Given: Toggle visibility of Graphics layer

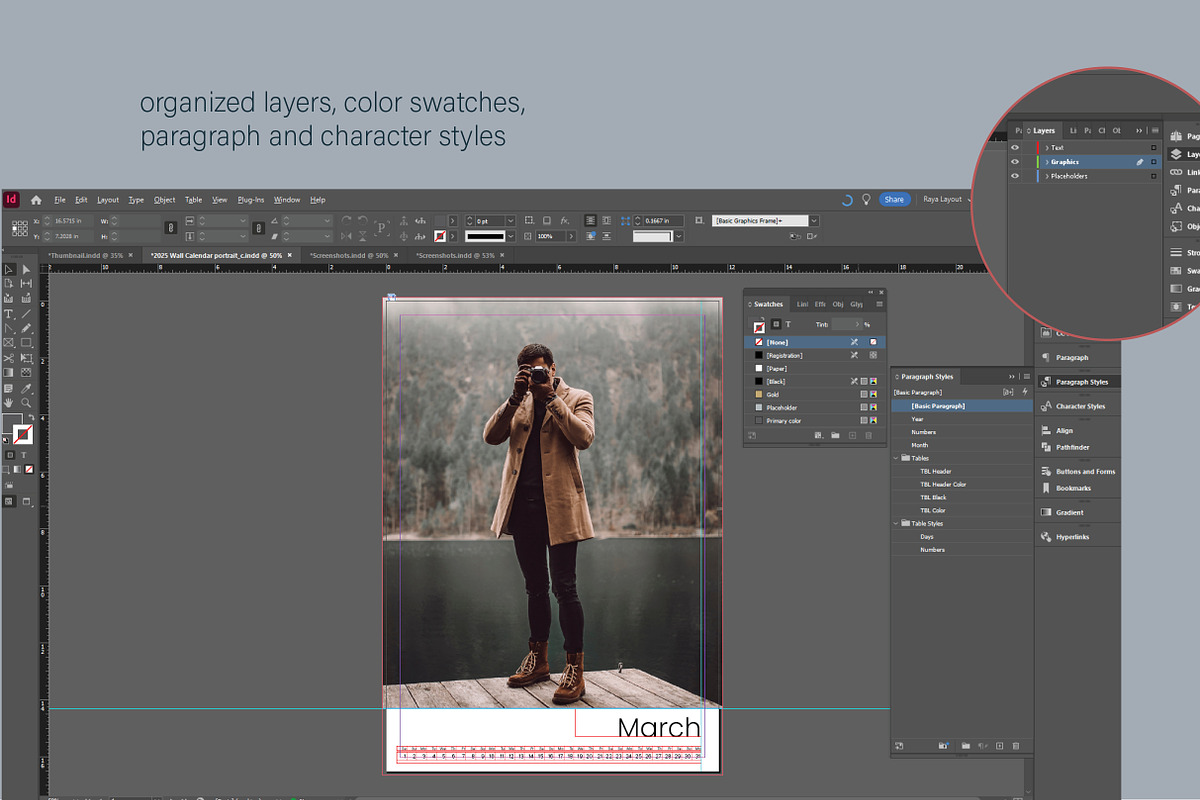Looking at the screenshot, I should (1015, 162).
